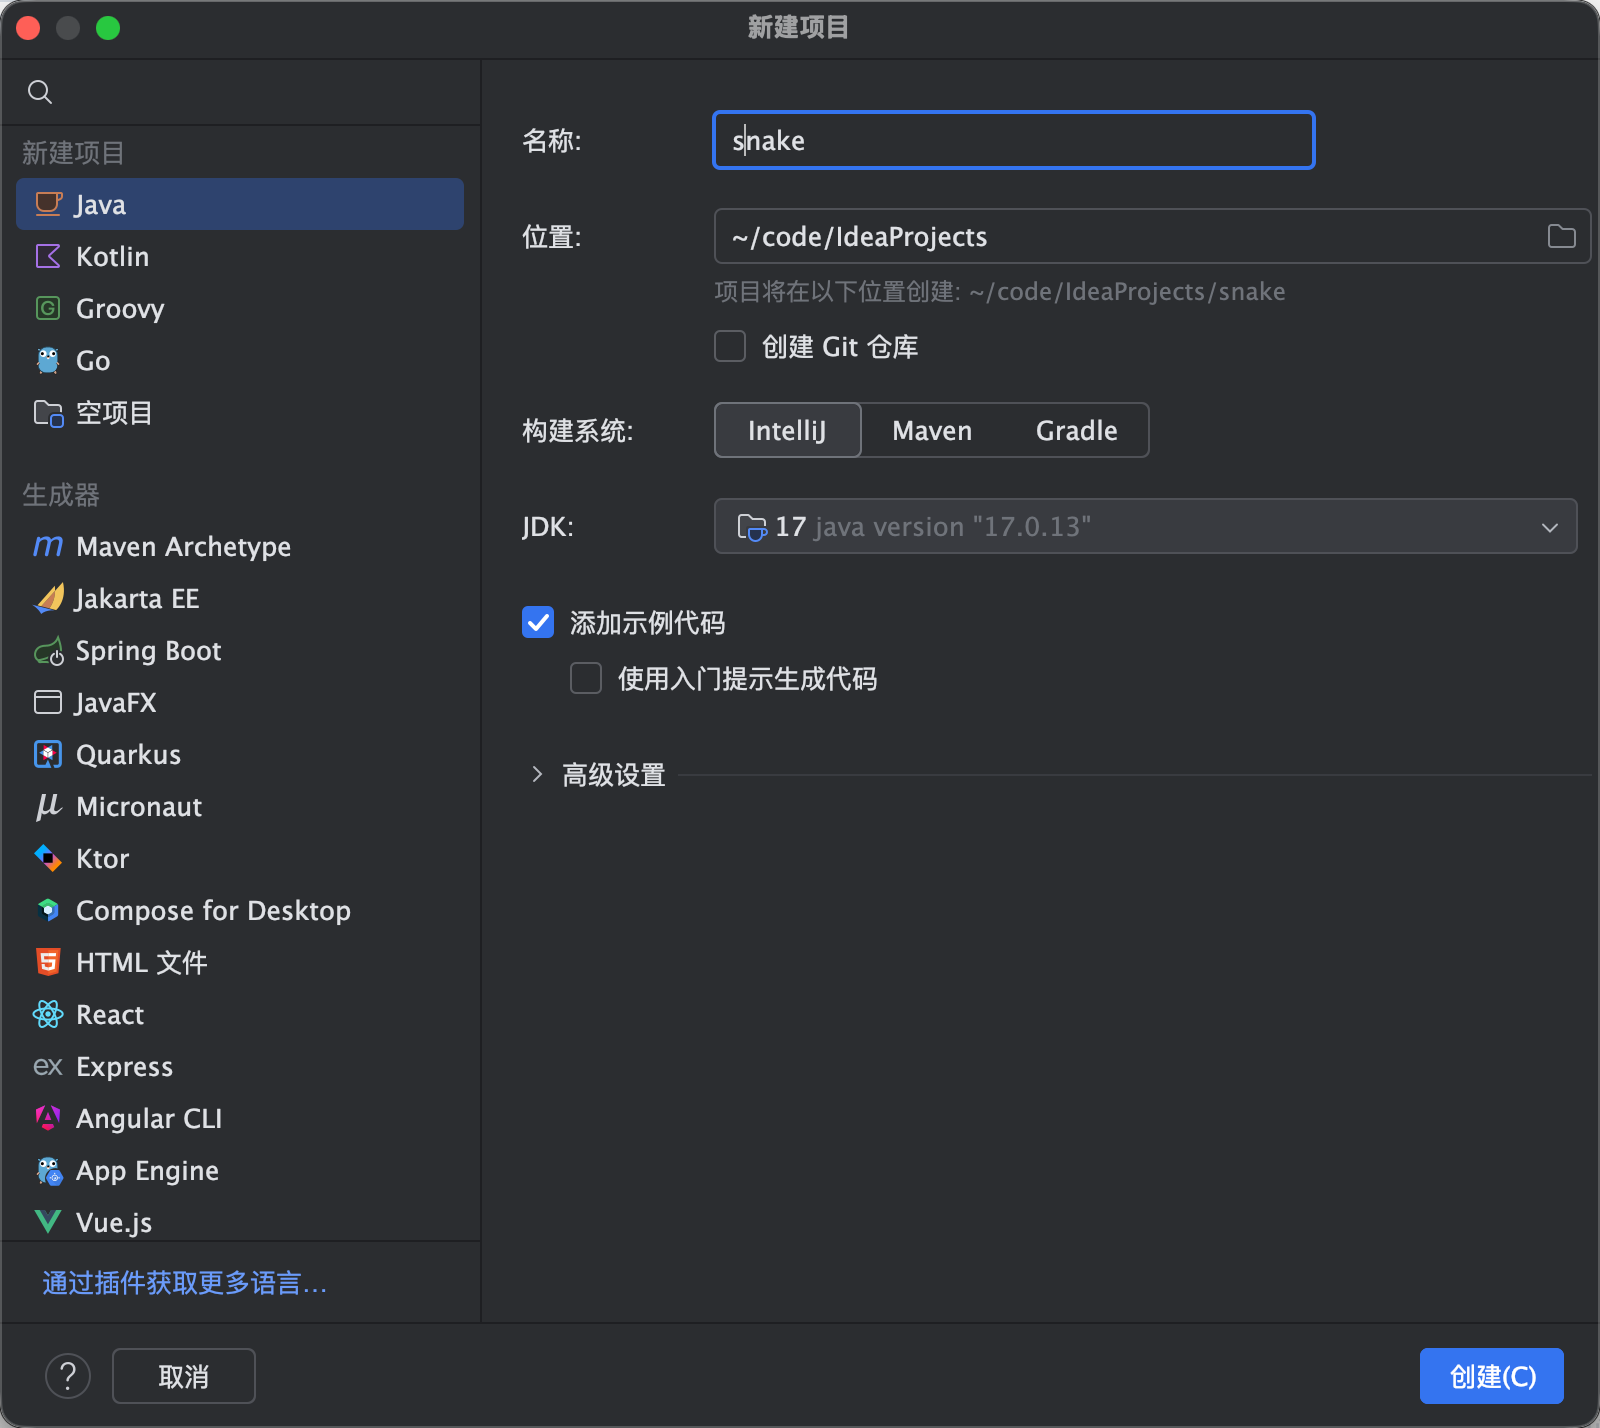Choose the Compose for Desktop generator
Viewport: 1600px width, 1428px height.
(240, 910)
